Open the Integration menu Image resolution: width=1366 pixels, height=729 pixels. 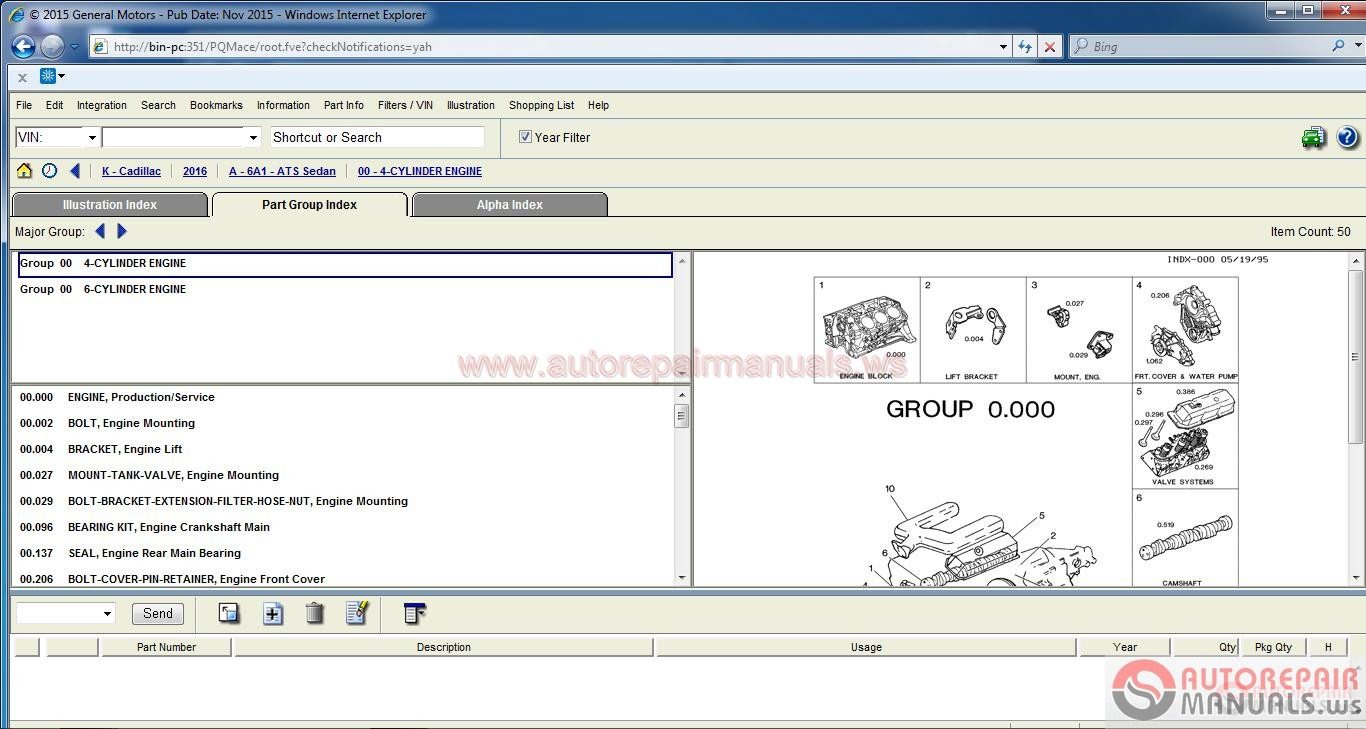click(x=102, y=105)
